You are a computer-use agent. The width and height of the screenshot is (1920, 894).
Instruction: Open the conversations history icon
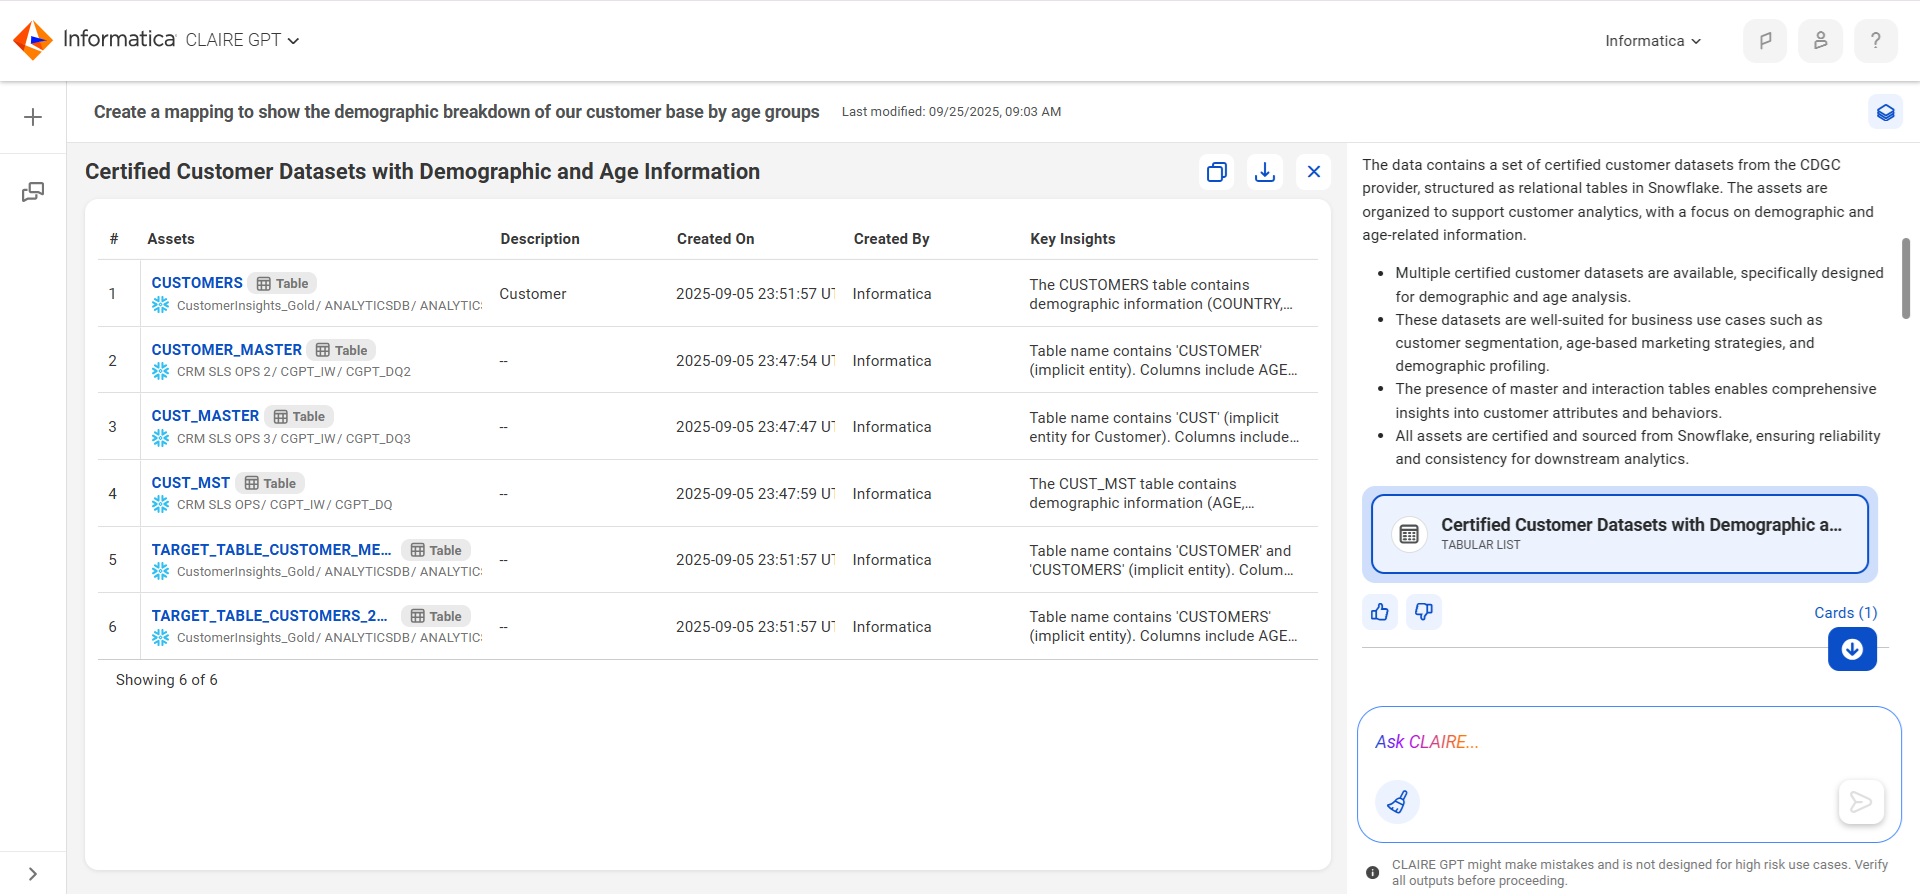33,192
